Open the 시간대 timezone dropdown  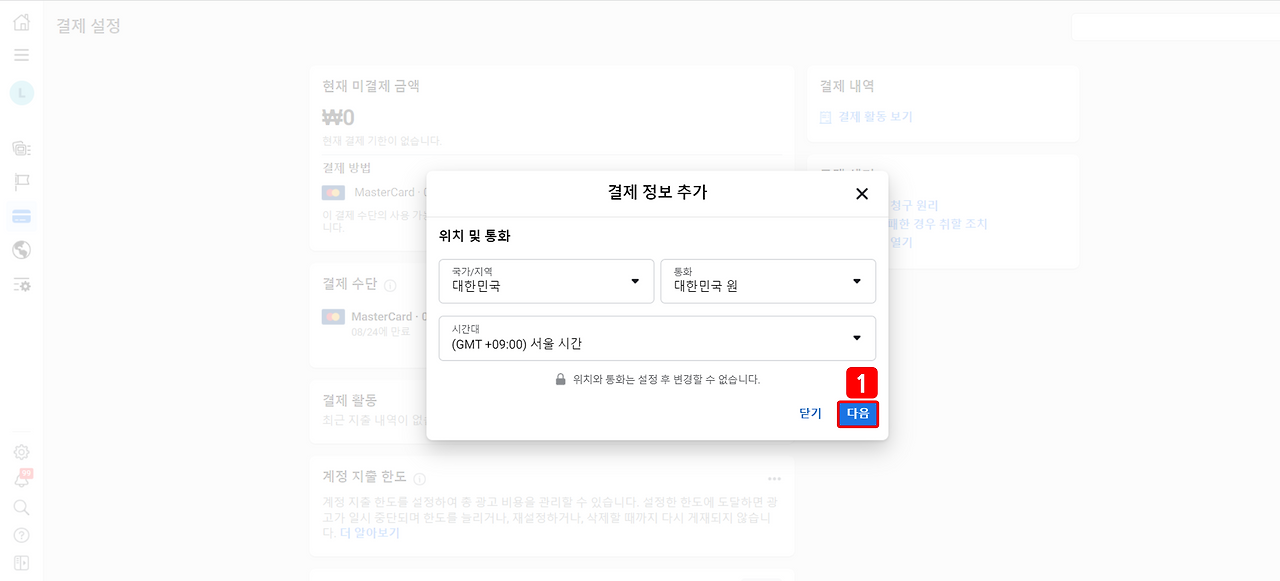[657, 338]
